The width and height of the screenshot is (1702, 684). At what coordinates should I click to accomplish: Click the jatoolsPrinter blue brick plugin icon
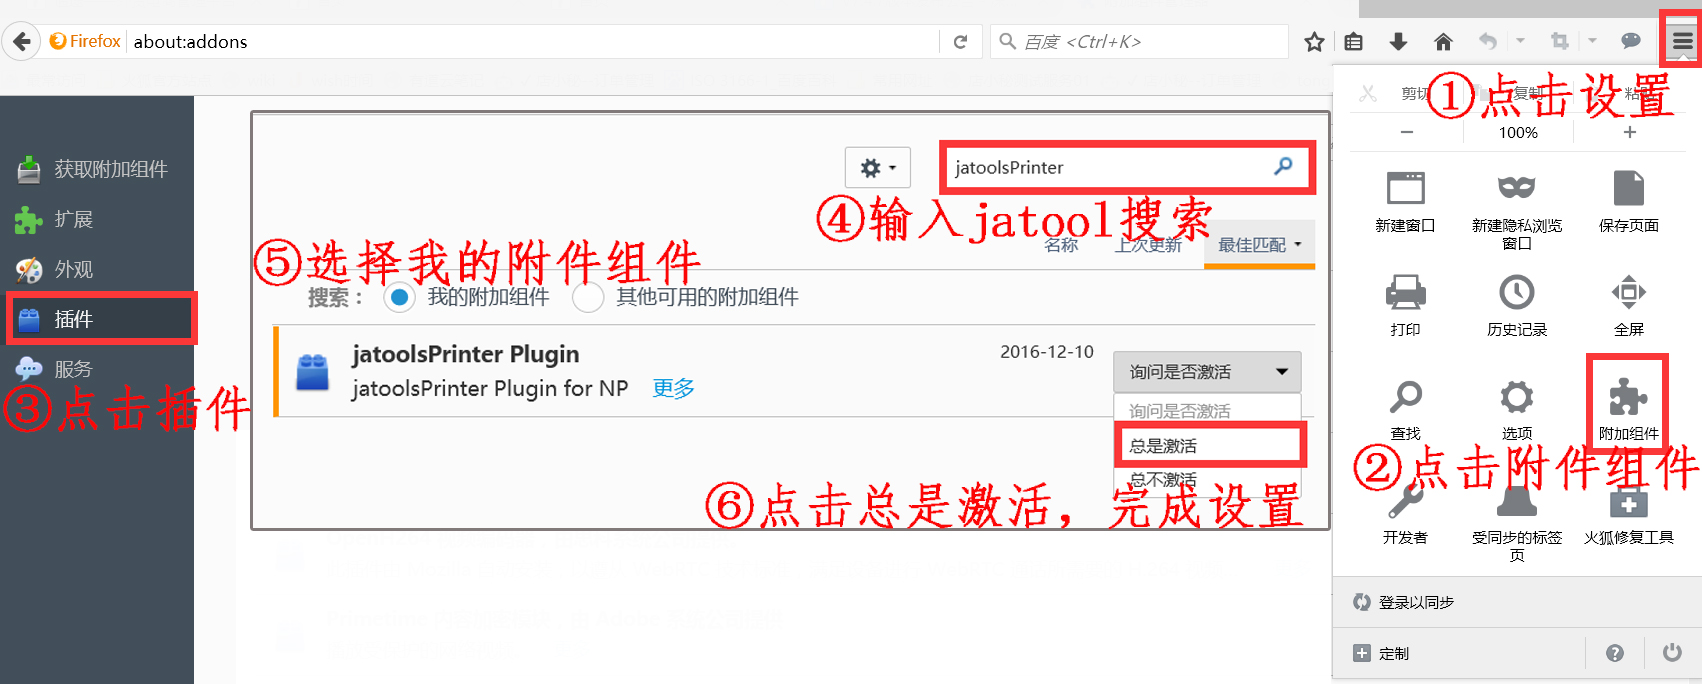312,372
